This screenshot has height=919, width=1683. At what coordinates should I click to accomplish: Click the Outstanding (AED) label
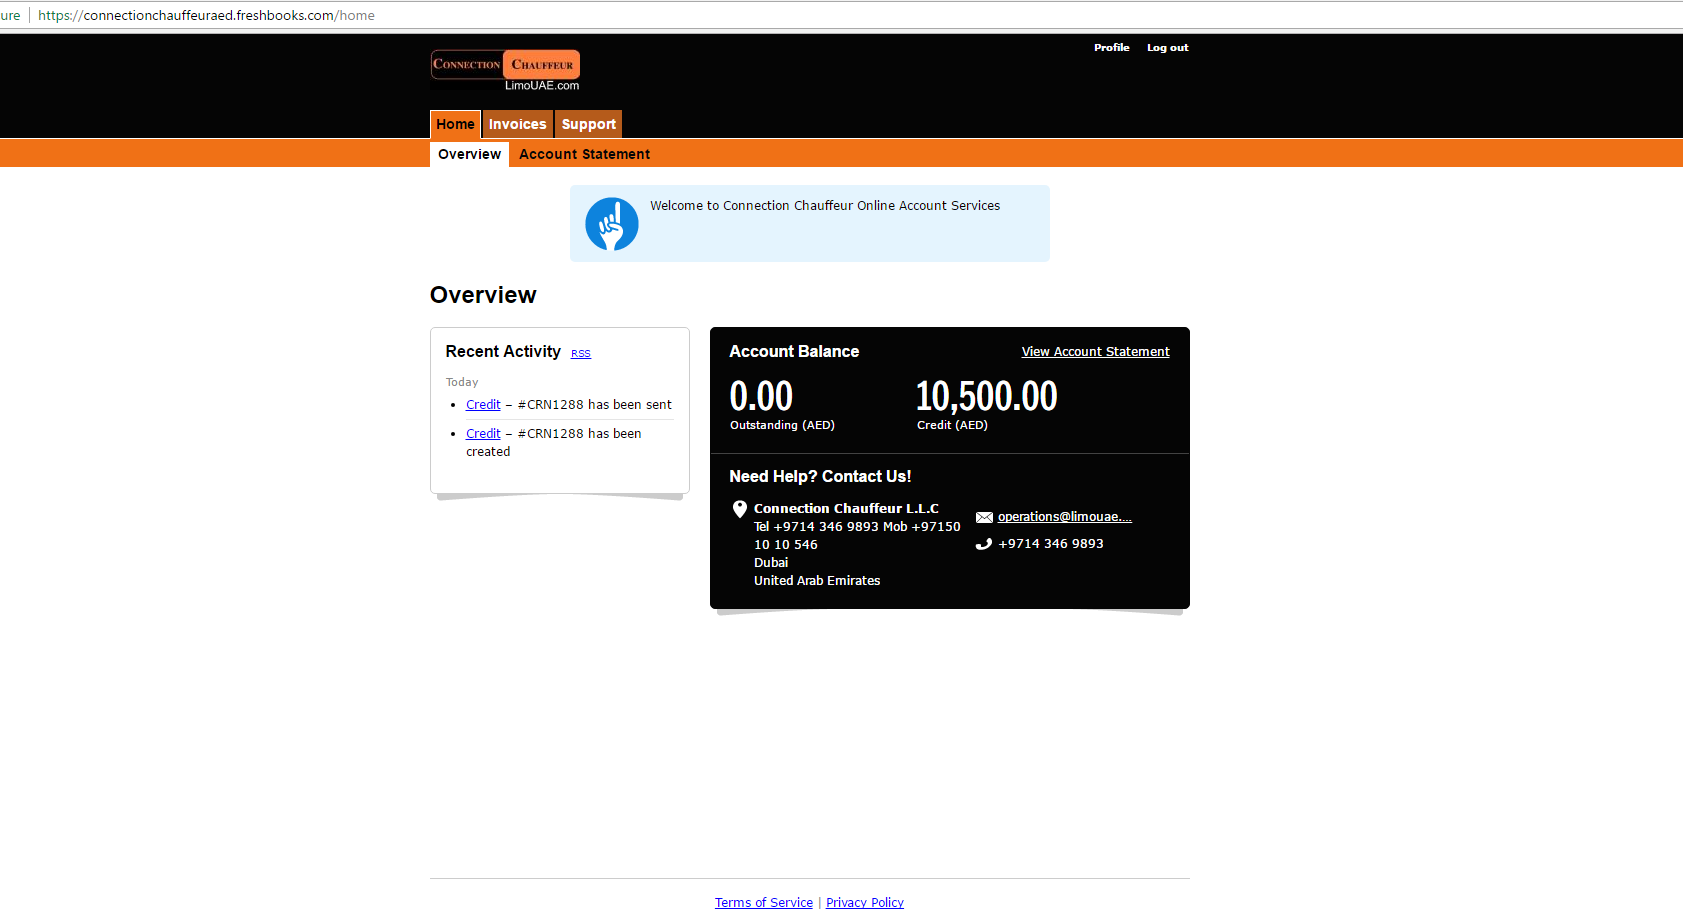(782, 425)
